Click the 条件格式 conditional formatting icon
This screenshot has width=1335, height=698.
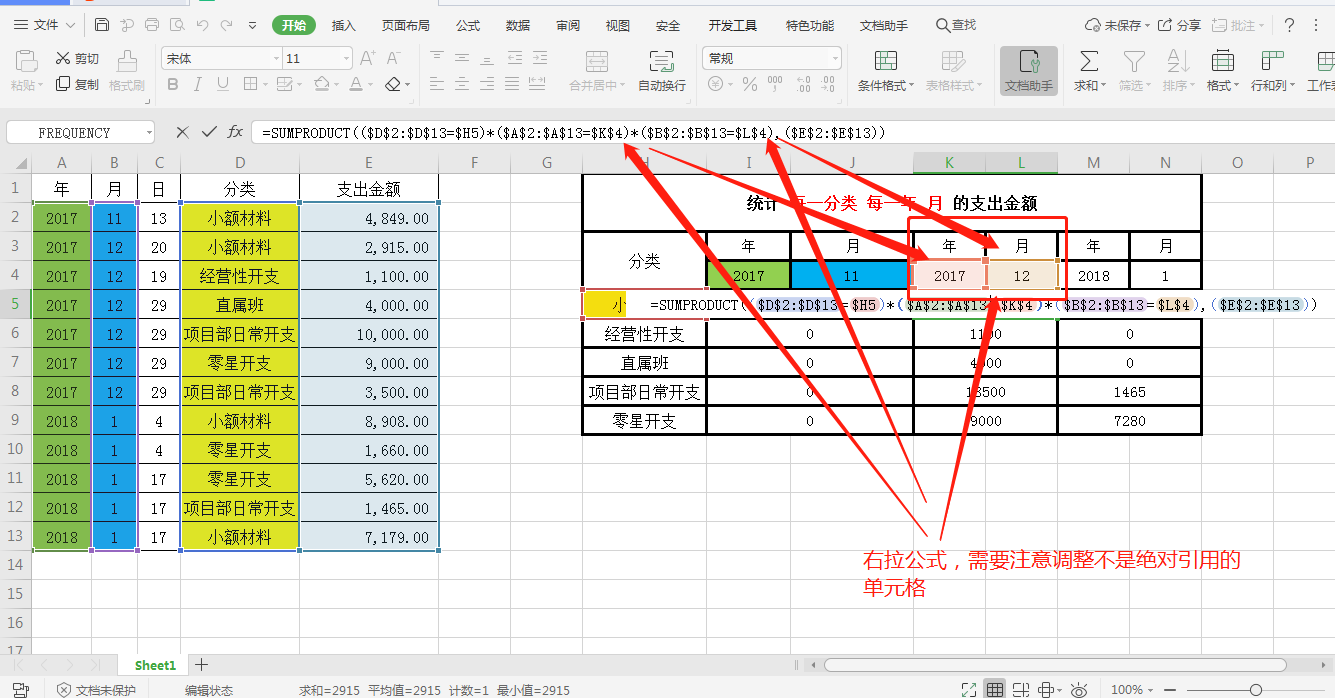click(885, 62)
